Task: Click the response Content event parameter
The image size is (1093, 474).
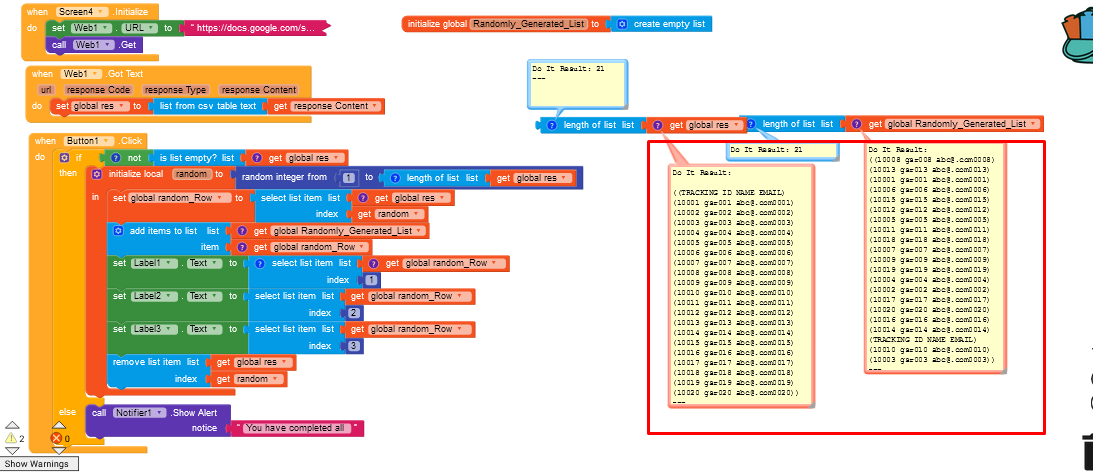Action: tap(258, 90)
